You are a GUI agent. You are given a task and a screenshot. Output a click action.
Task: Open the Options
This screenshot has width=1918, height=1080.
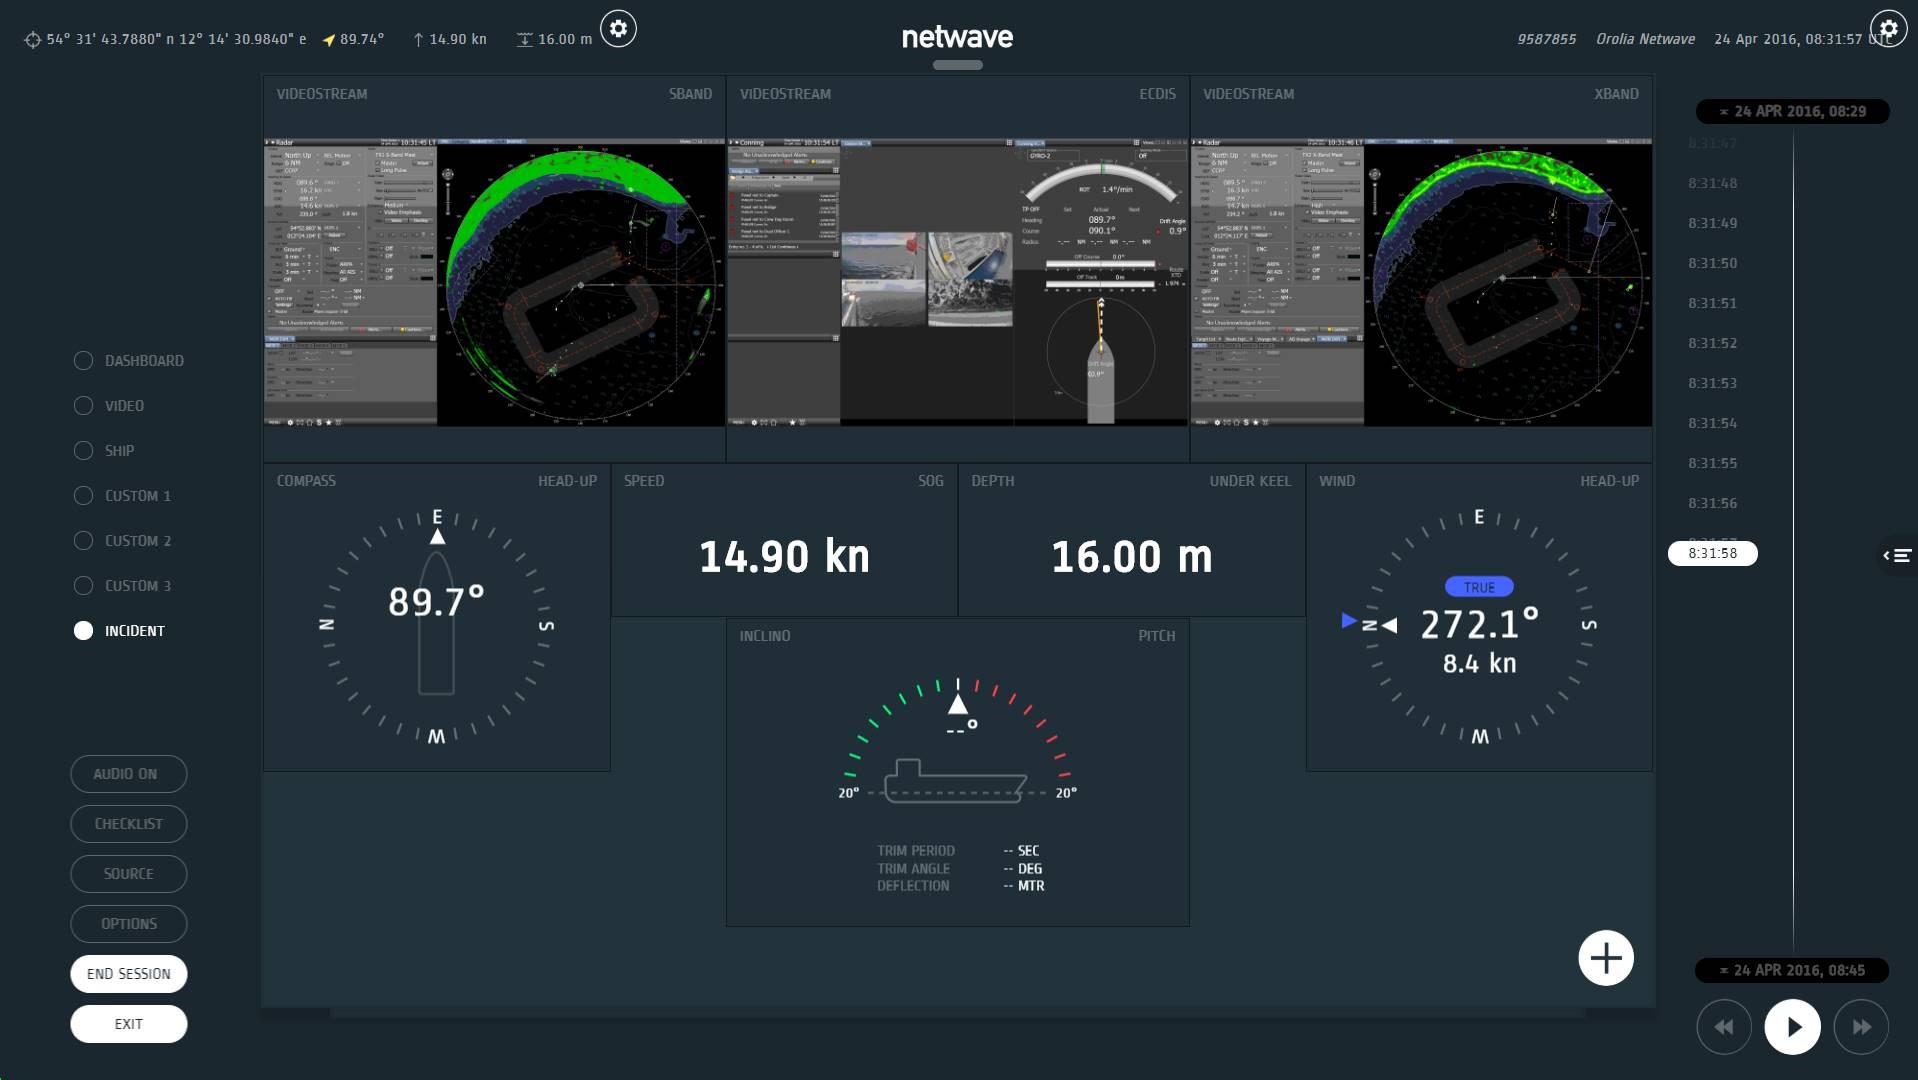129,924
